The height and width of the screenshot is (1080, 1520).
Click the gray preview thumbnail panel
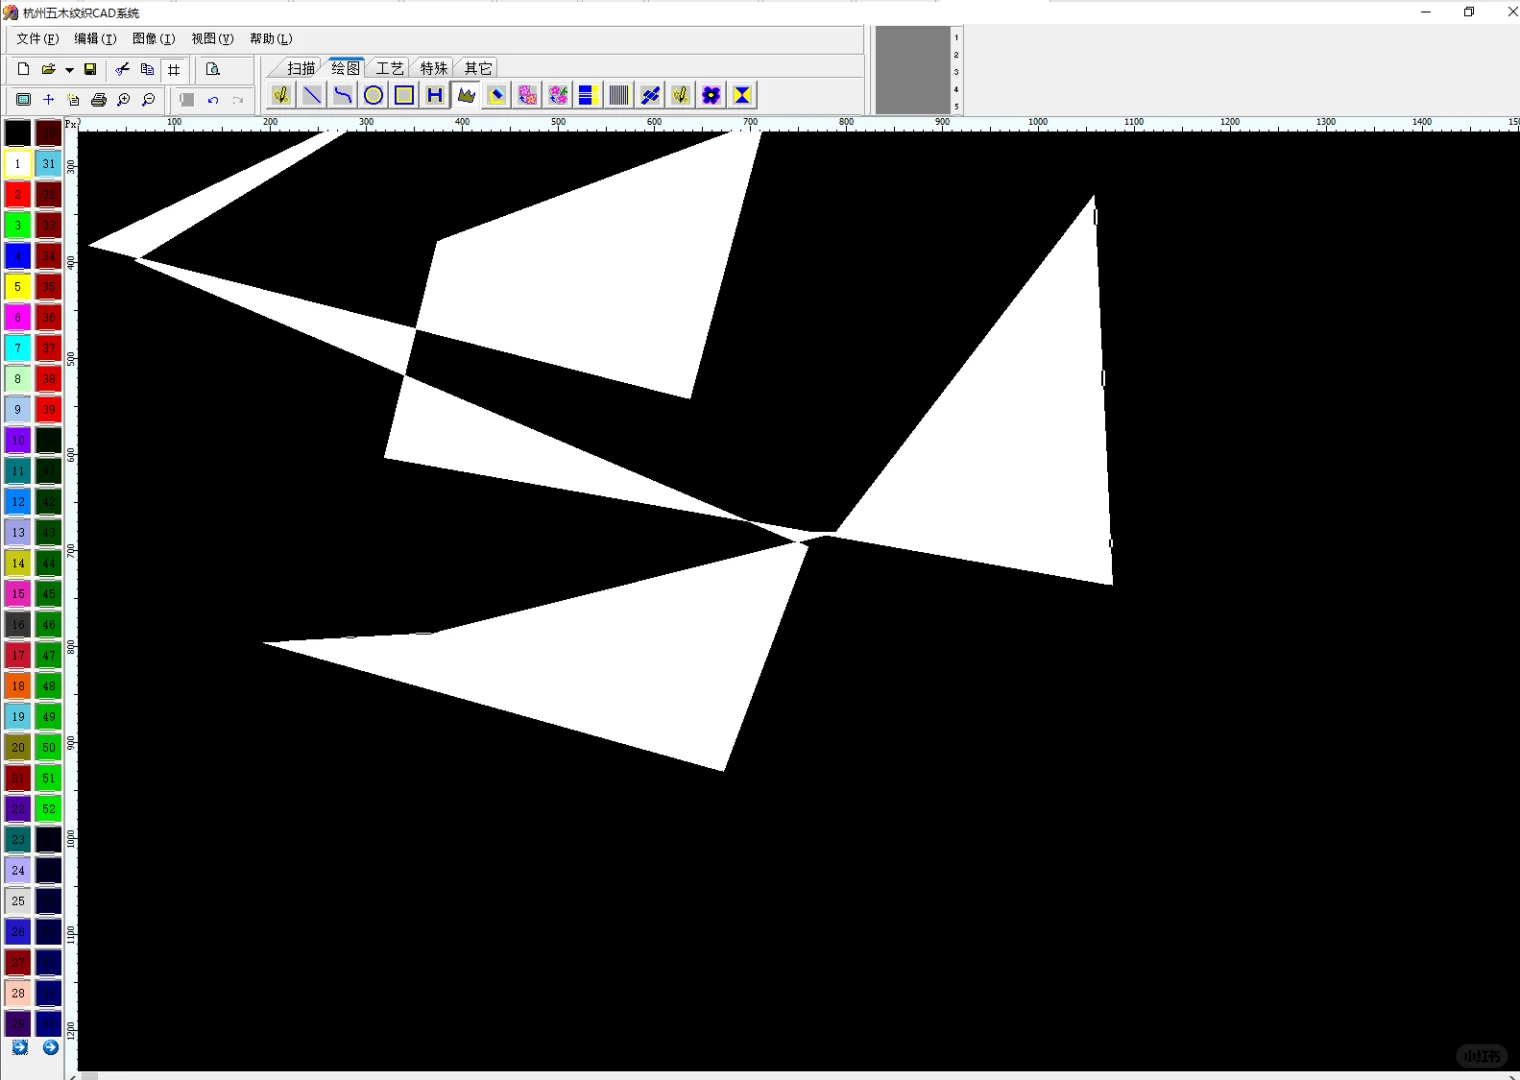point(912,70)
